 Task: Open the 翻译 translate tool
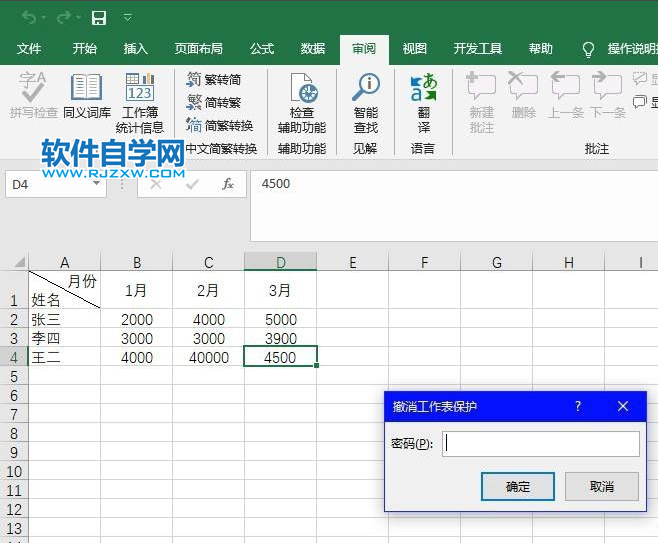click(x=423, y=103)
